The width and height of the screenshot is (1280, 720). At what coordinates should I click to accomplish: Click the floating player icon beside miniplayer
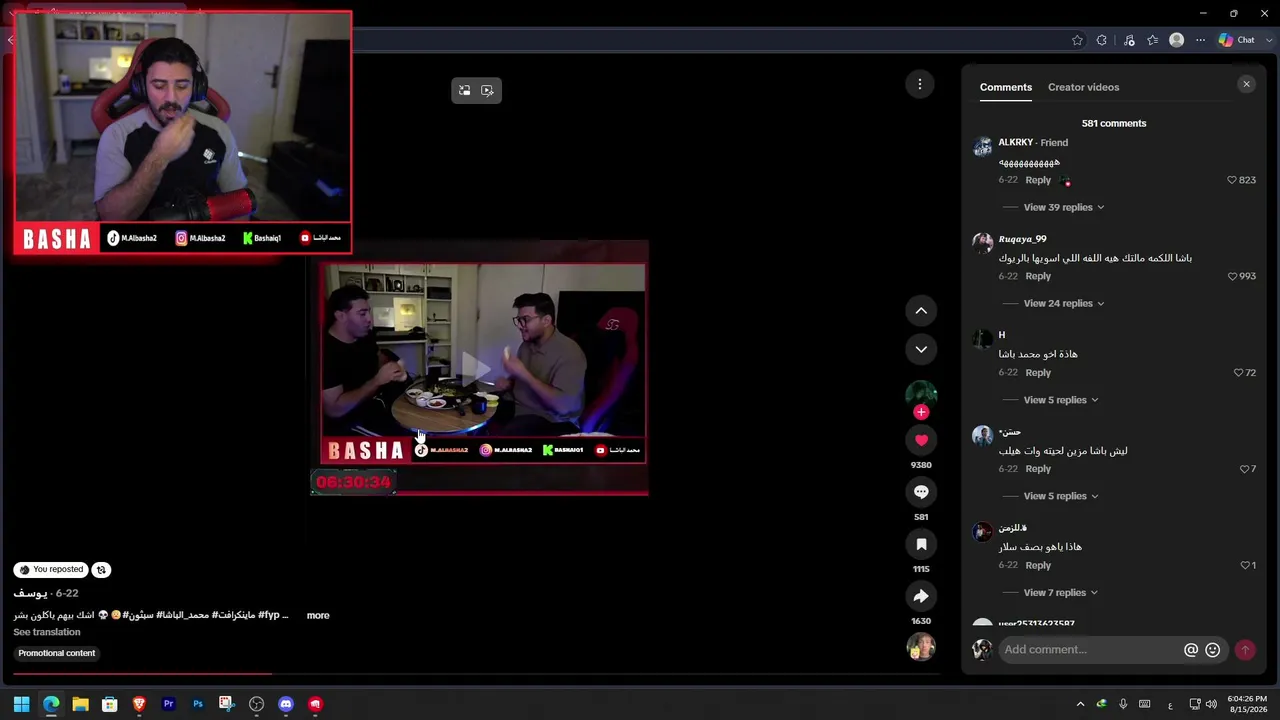coord(487,90)
